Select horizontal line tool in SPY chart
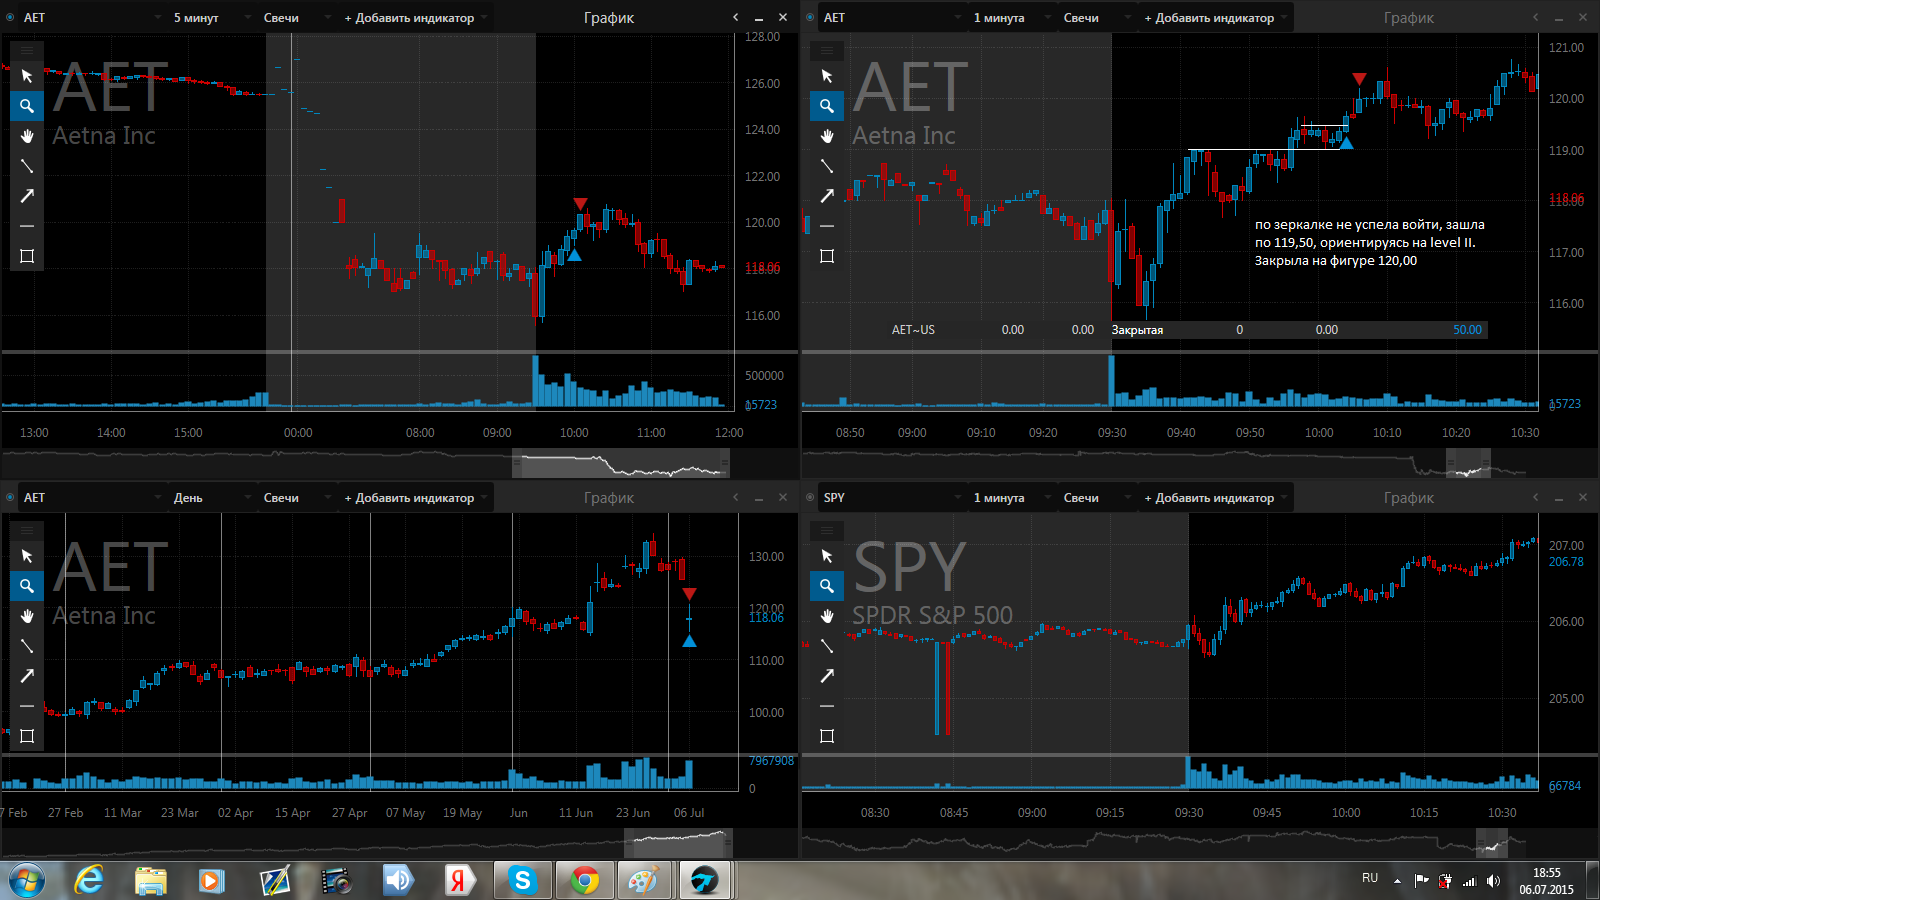 click(x=827, y=706)
